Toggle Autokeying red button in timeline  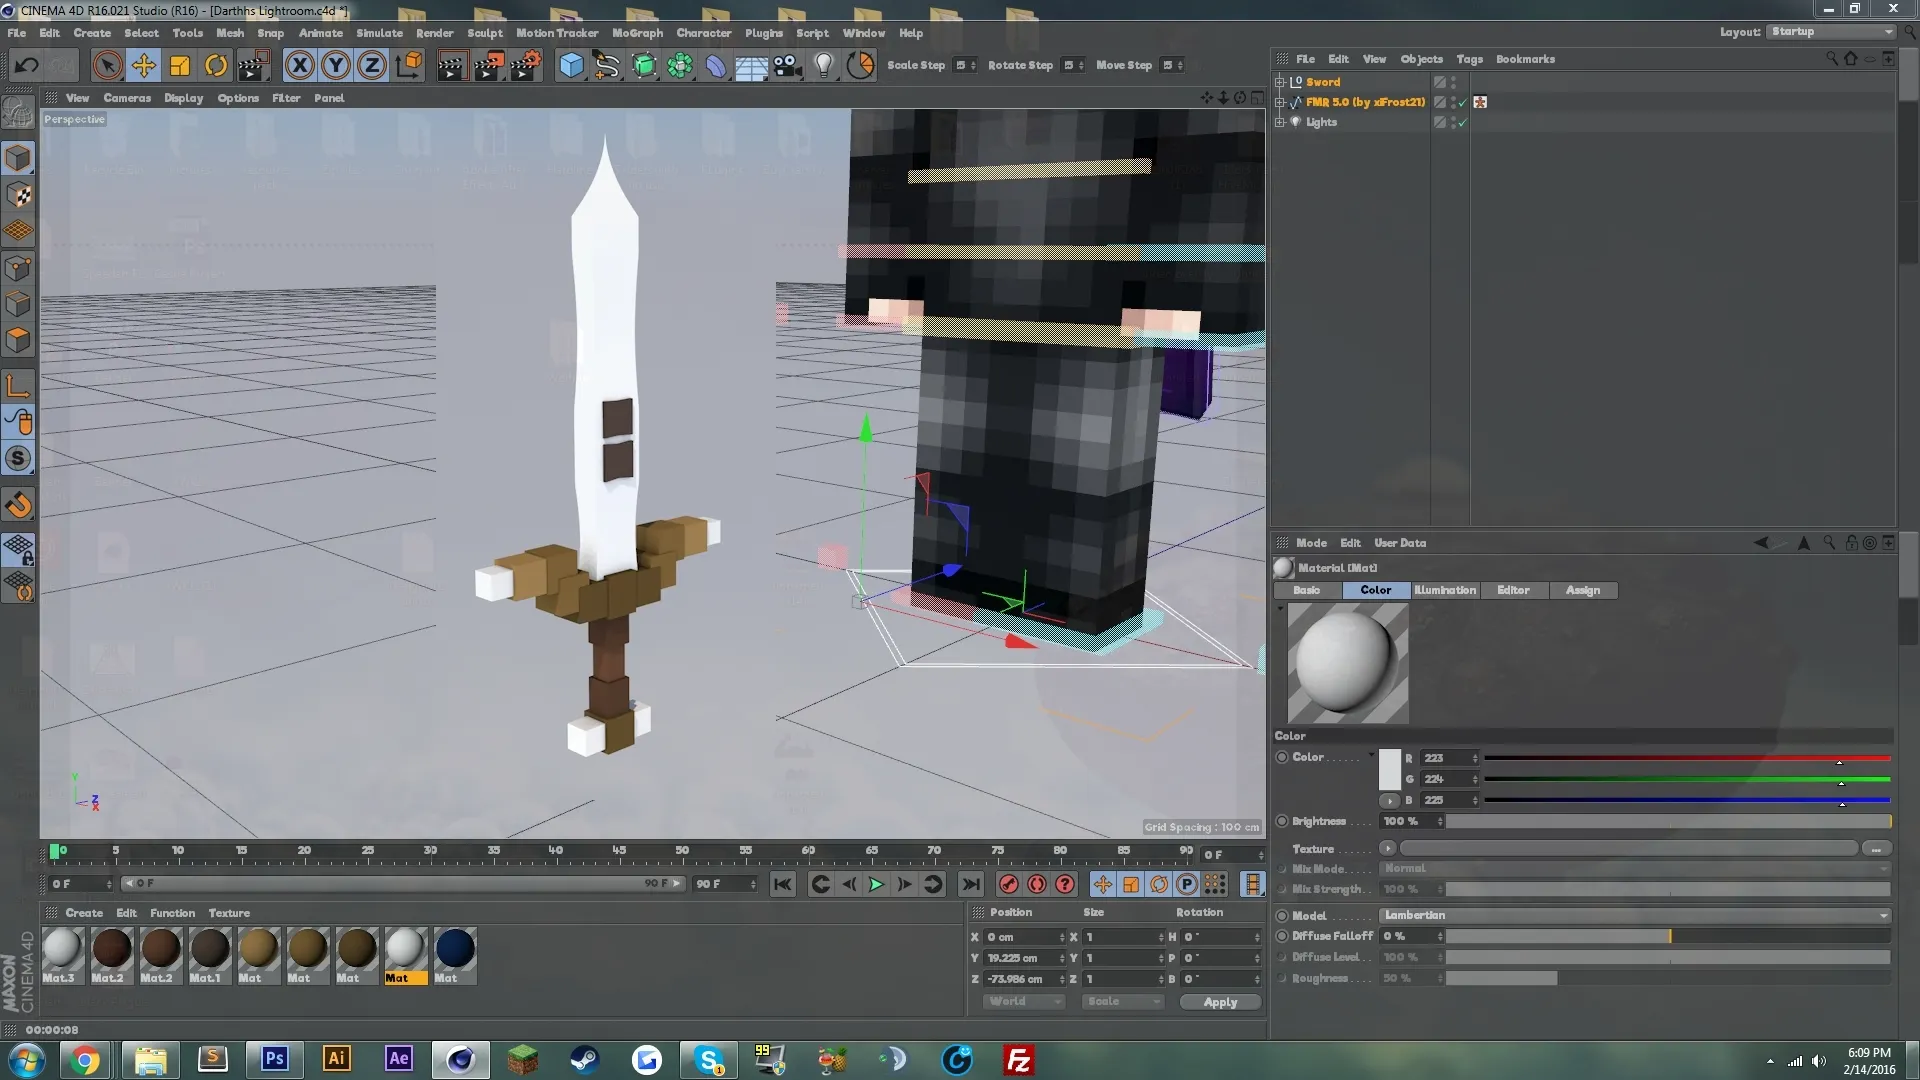1037,884
